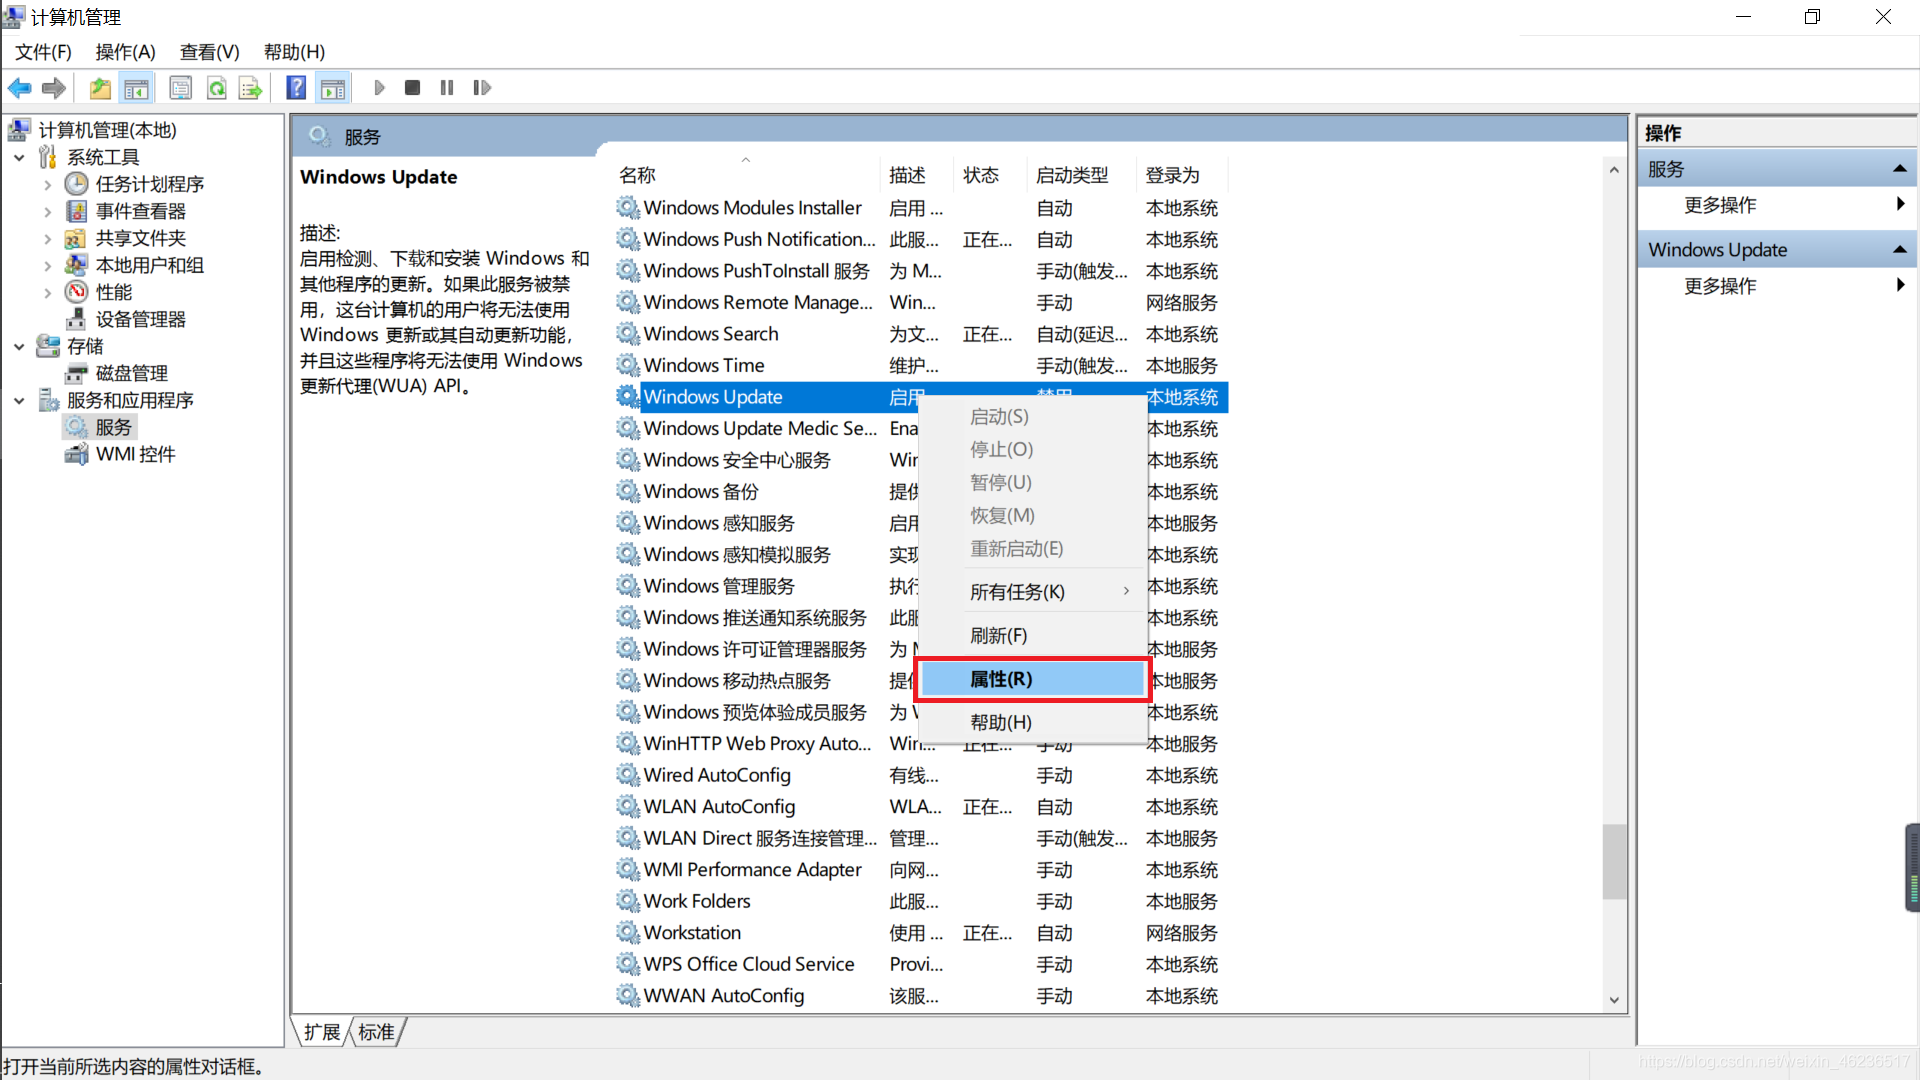Click the toolbar Refresh icon
1920x1080 pixels.
(x=216, y=88)
